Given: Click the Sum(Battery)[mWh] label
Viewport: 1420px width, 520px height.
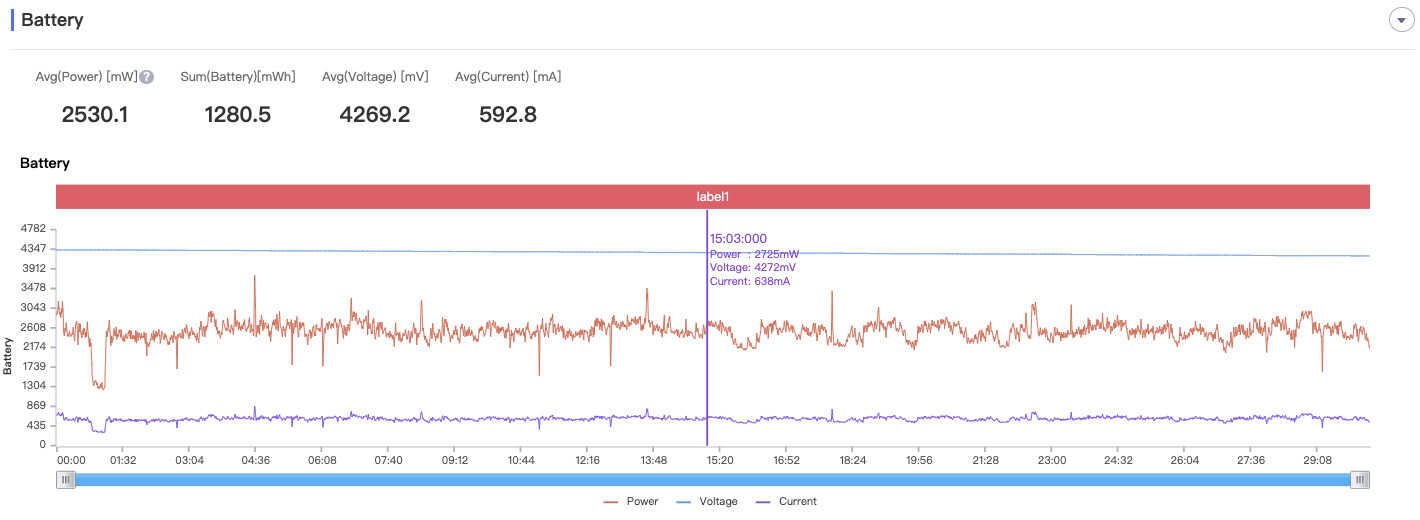Looking at the screenshot, I should tap(238, 77).
